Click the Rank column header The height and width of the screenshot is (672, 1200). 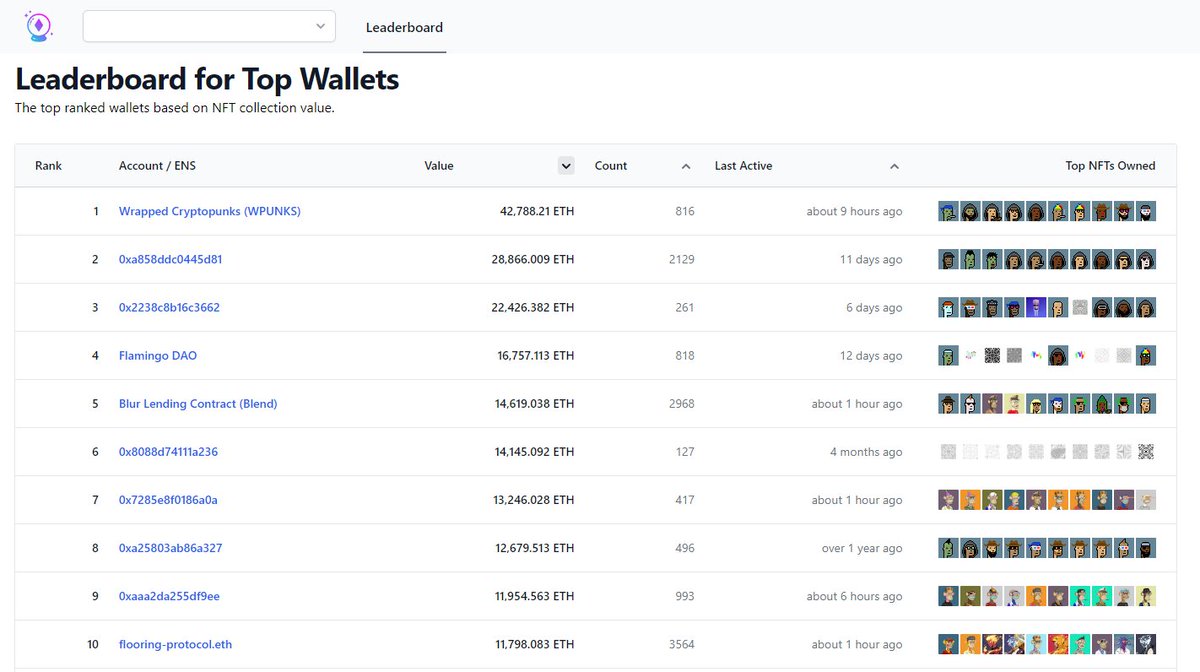tap(48, 166)
